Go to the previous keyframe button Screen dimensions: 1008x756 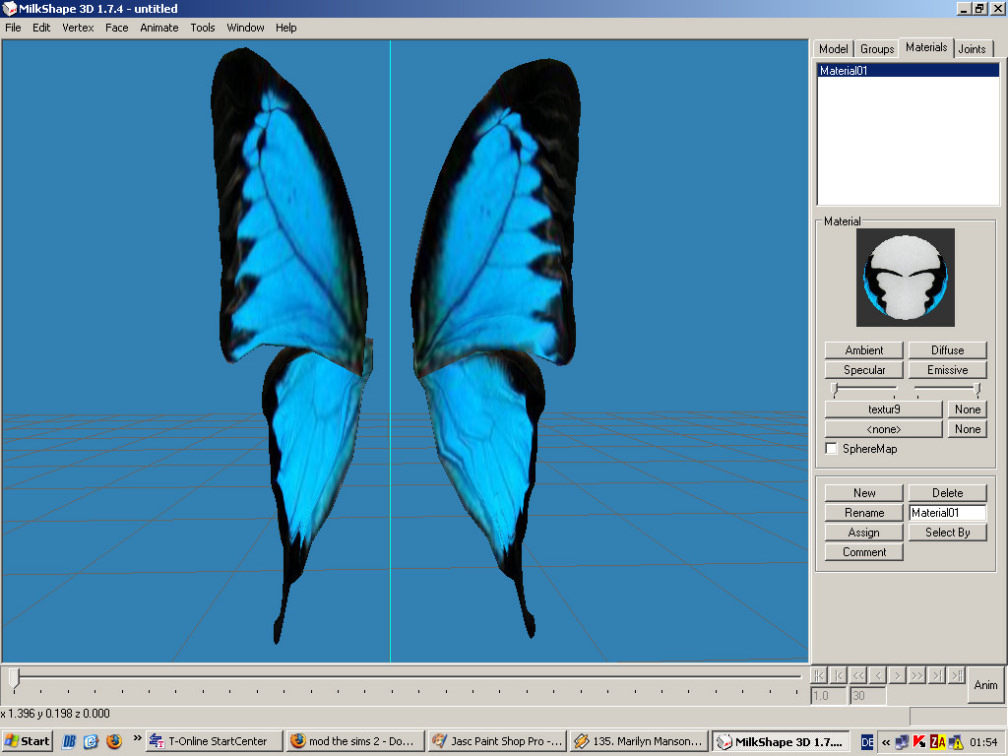coord(838,675)
